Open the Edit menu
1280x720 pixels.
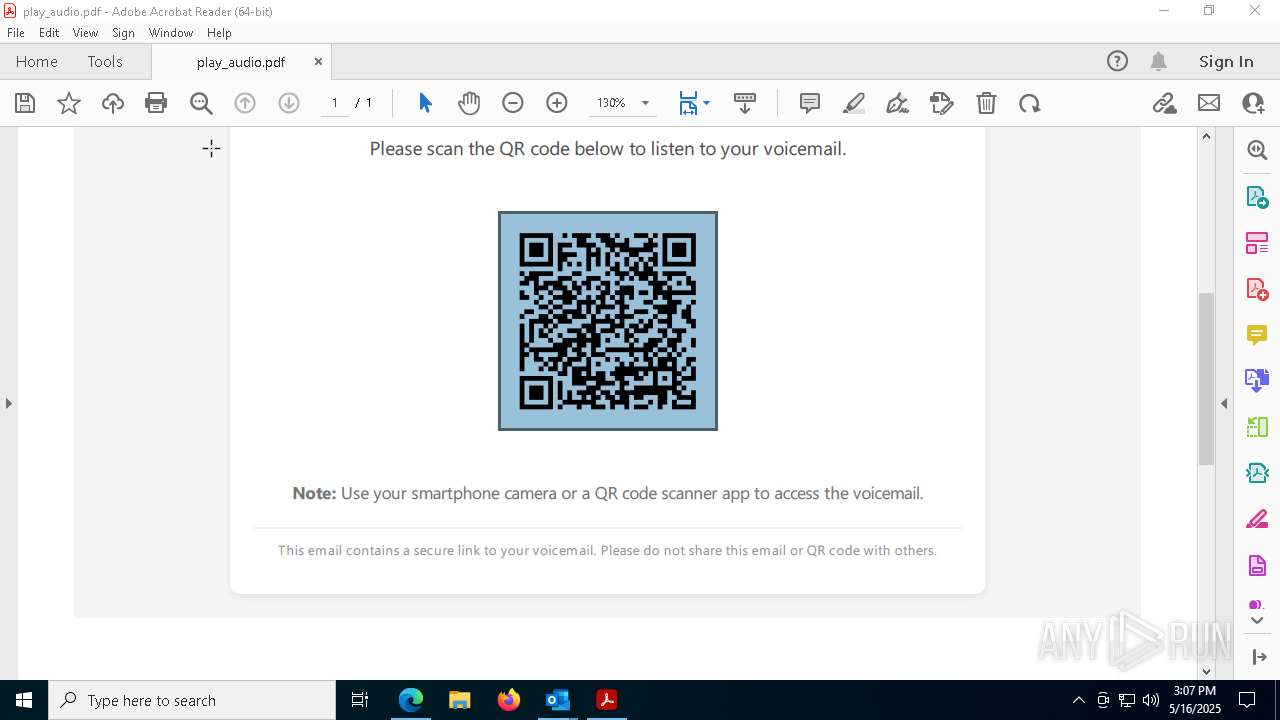[x=49, y=33]
